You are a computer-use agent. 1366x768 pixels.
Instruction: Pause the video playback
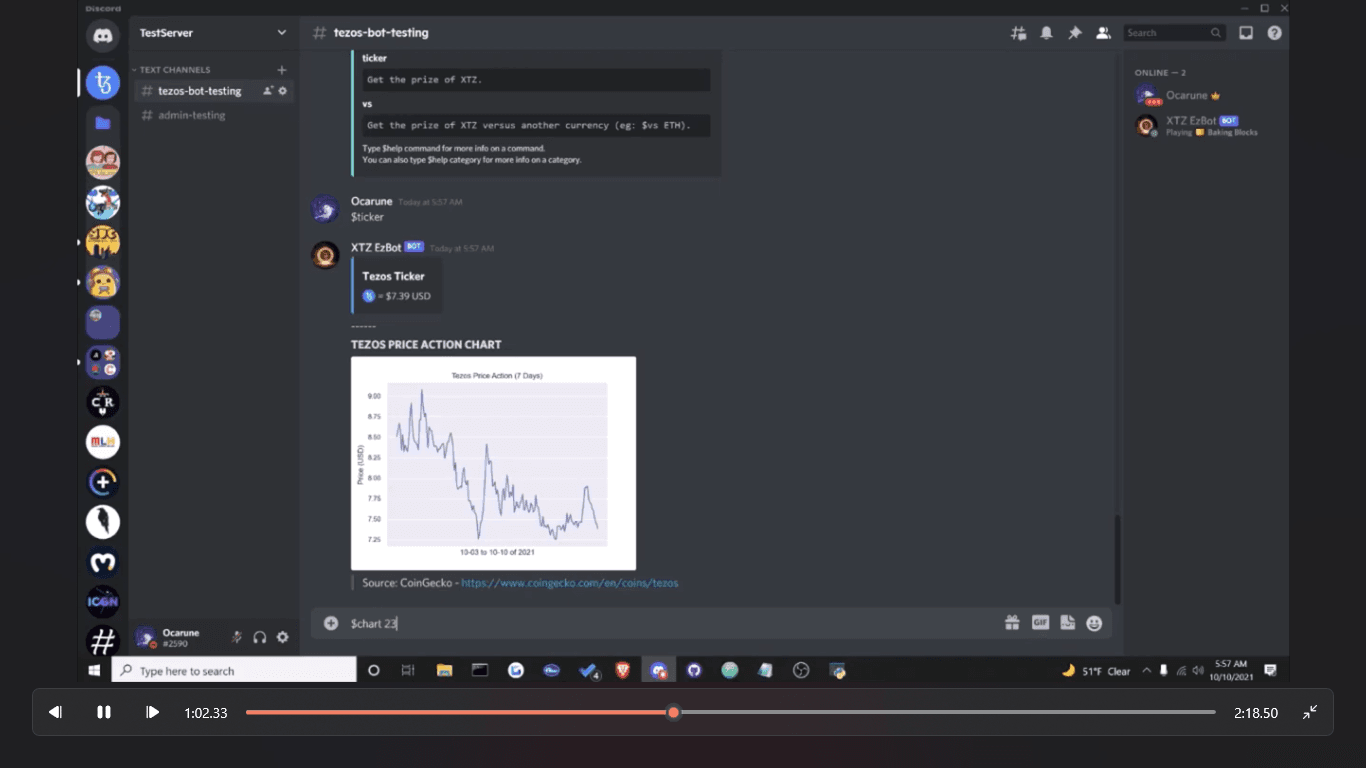click(x=104, y=712)
